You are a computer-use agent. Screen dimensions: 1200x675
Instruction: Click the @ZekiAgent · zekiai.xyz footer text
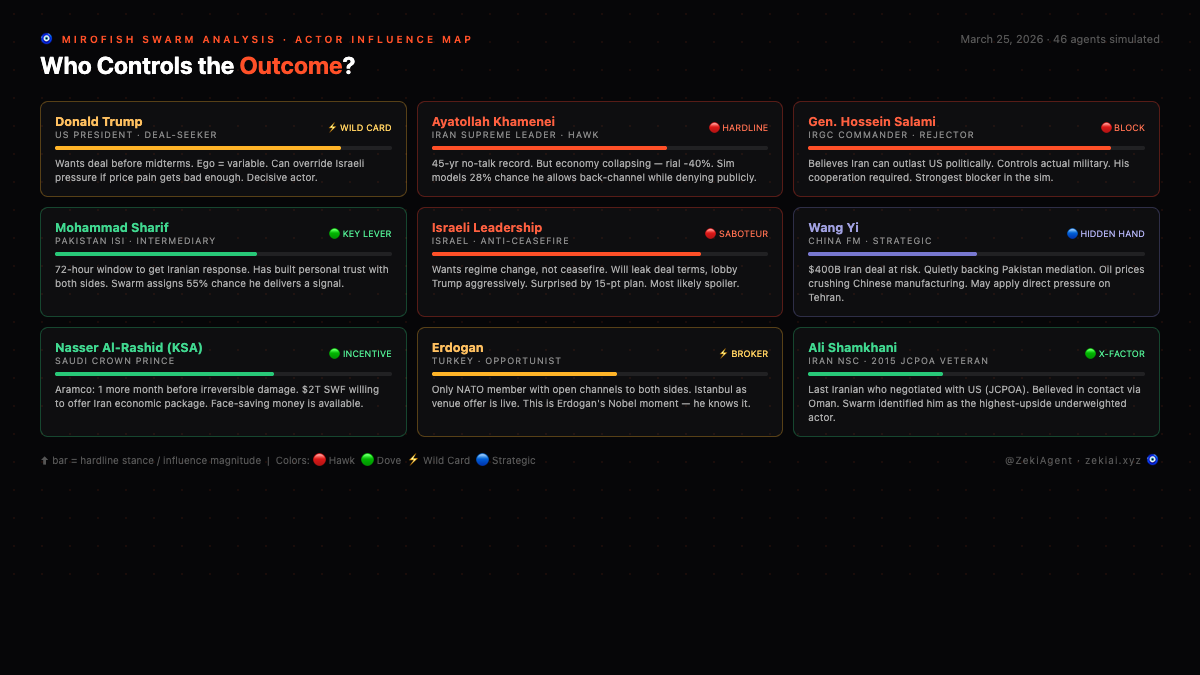(1072, 461)
